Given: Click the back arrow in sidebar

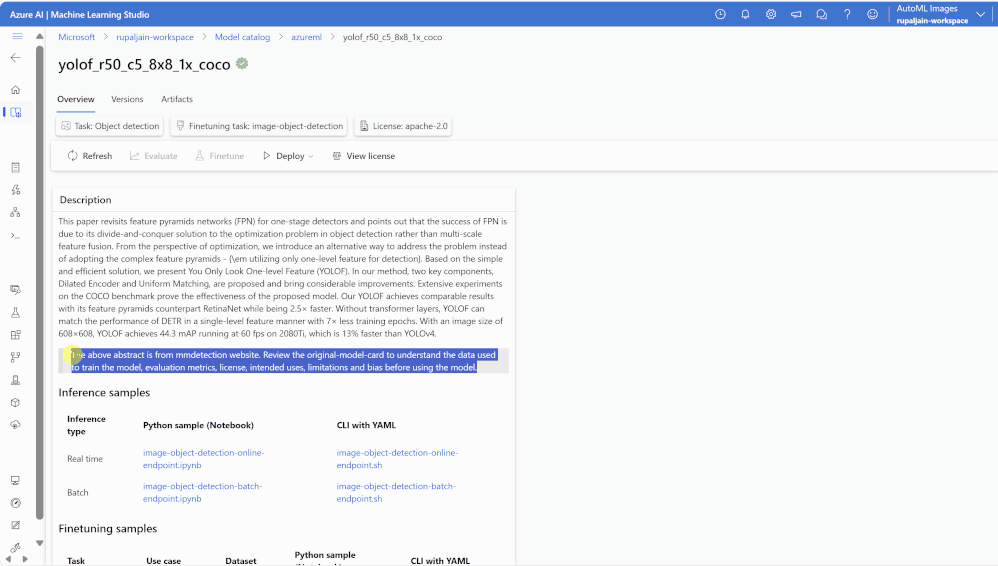Looking at the screenshot, I should [x=16, y=58].
